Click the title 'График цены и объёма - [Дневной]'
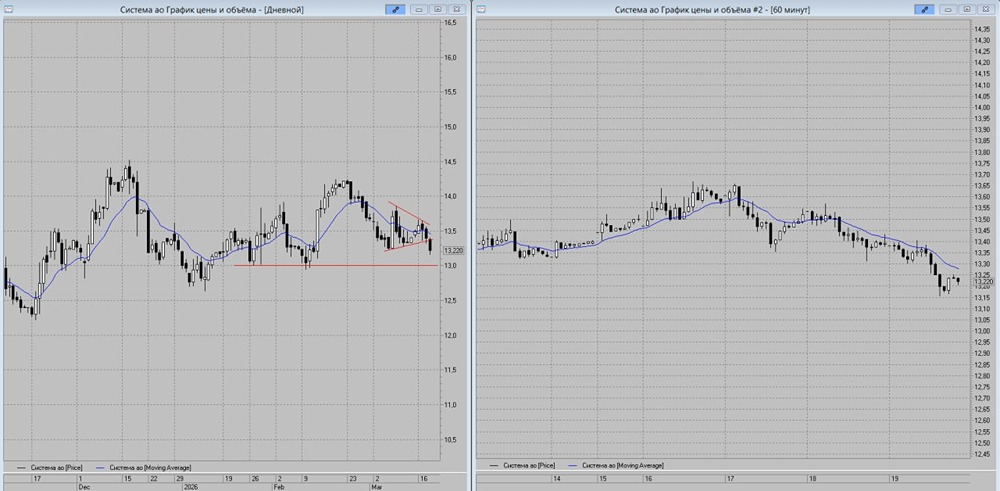 (x=236, y=10)
